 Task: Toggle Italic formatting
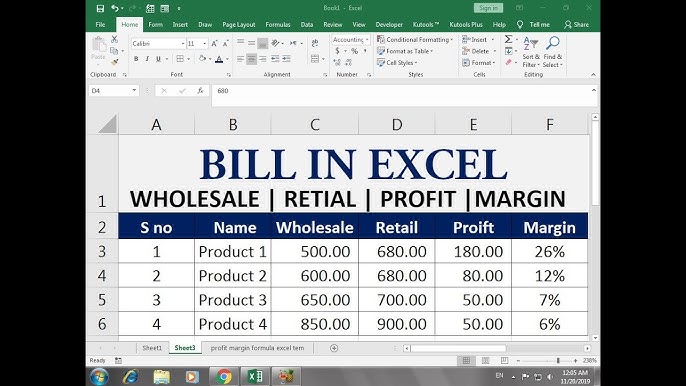click(x=147, y=59)
